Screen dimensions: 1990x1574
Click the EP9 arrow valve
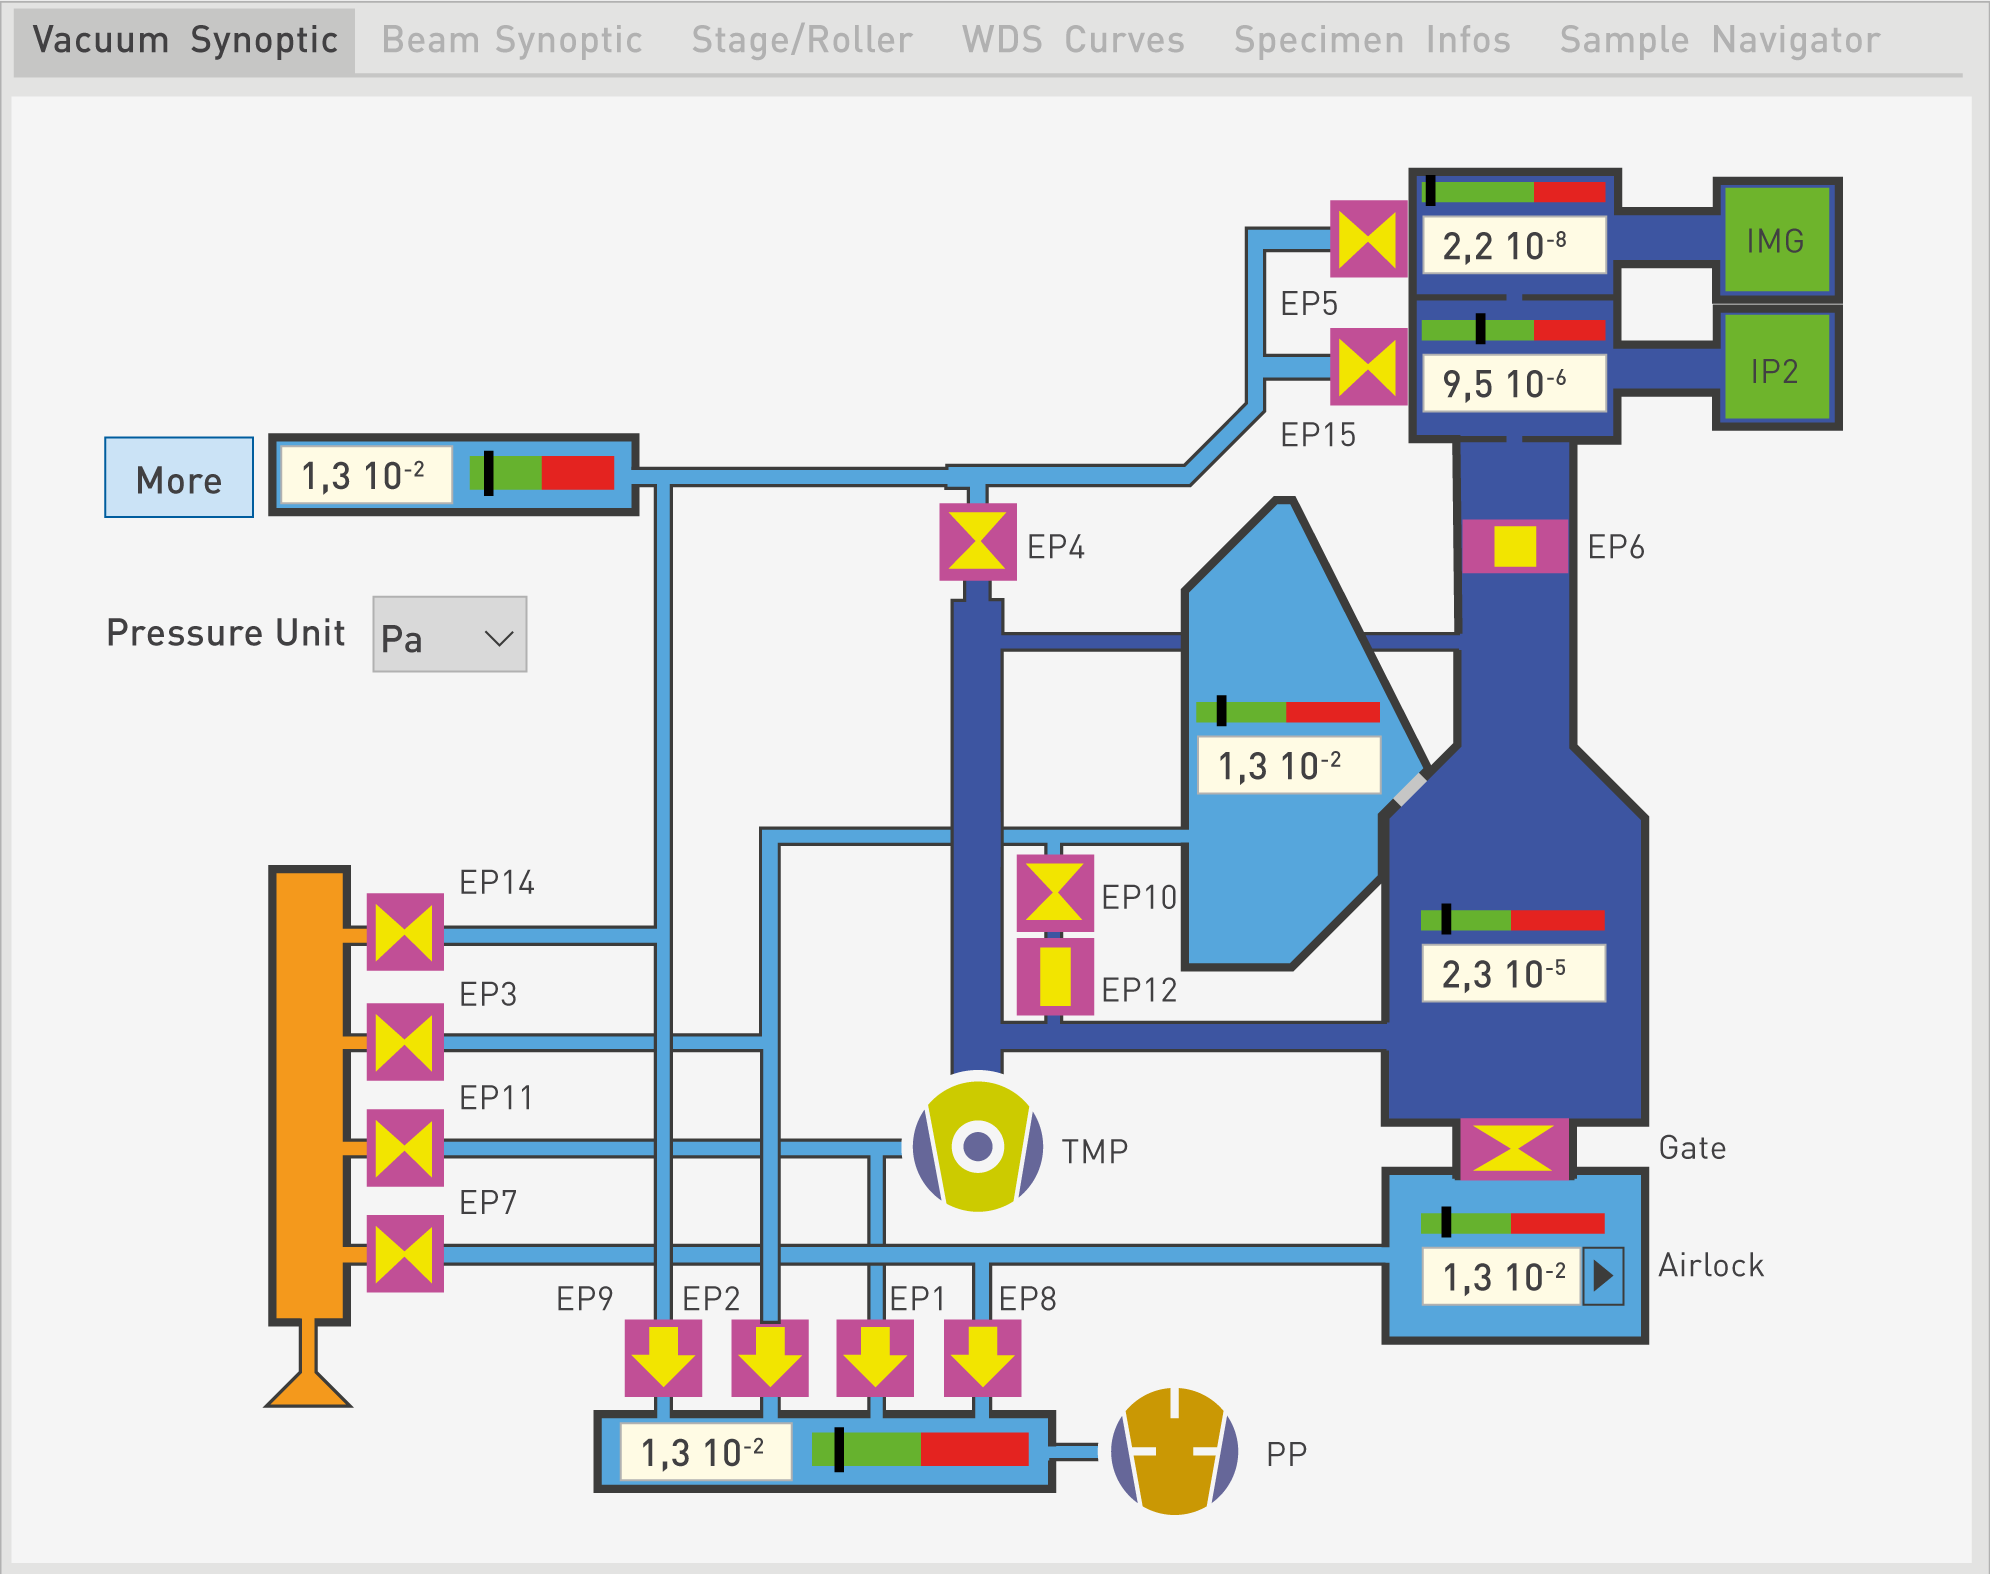663,1358
